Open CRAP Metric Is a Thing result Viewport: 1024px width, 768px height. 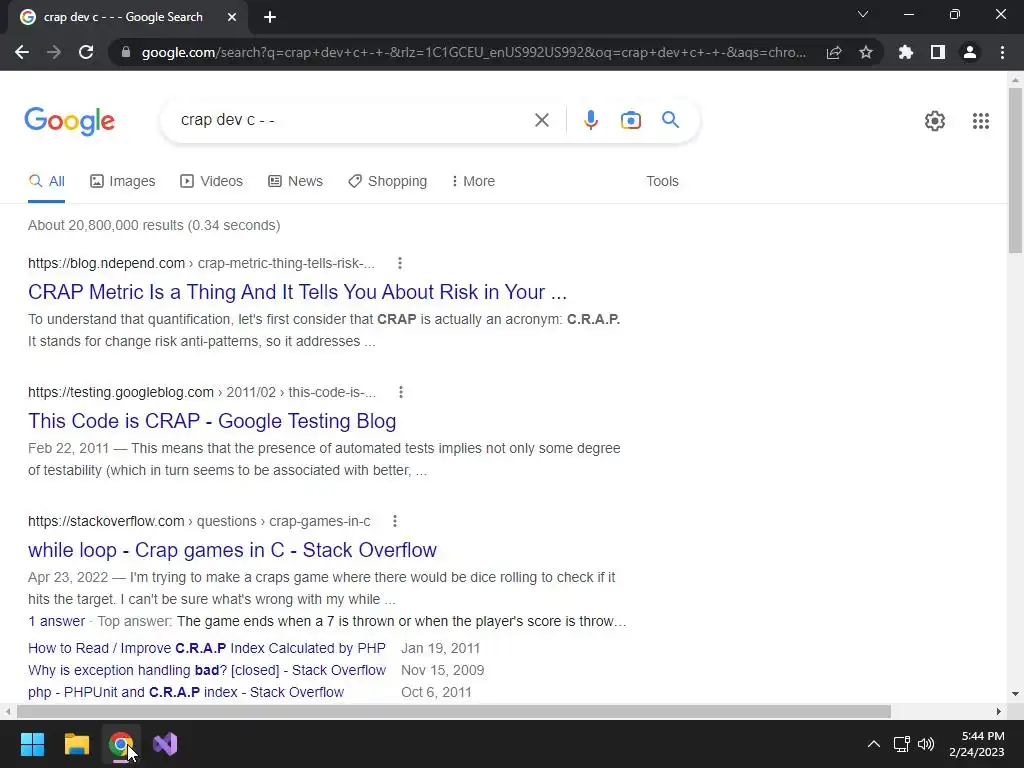point(297,292)
